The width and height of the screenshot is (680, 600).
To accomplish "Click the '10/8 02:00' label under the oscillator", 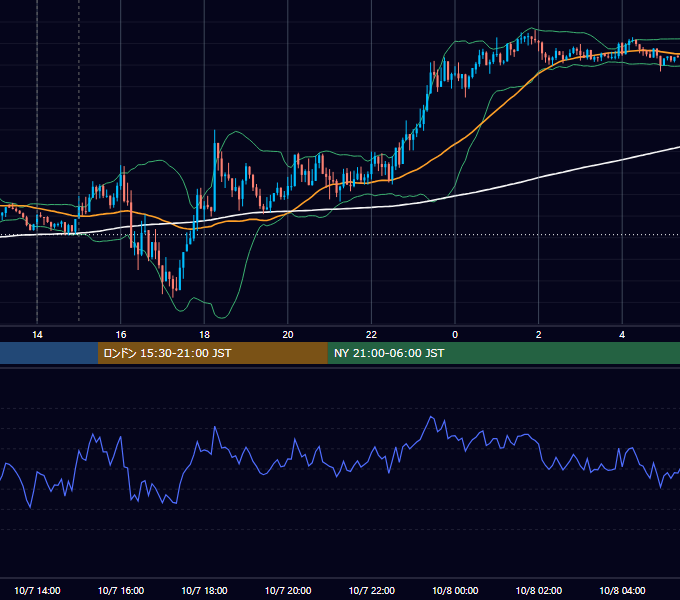I will pyautogui.click(x=539, y=590).
